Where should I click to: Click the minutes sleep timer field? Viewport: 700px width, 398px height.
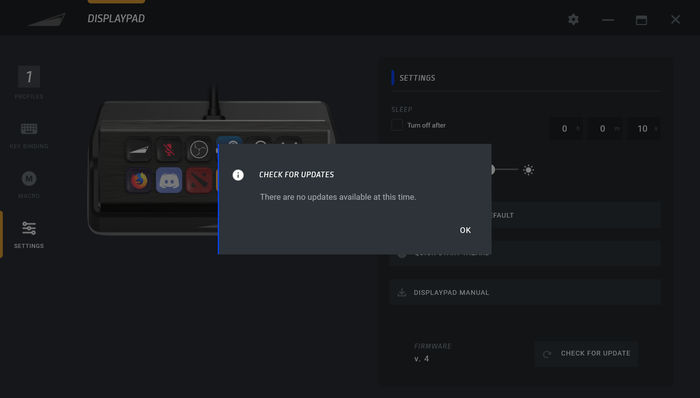pos(604,129)
